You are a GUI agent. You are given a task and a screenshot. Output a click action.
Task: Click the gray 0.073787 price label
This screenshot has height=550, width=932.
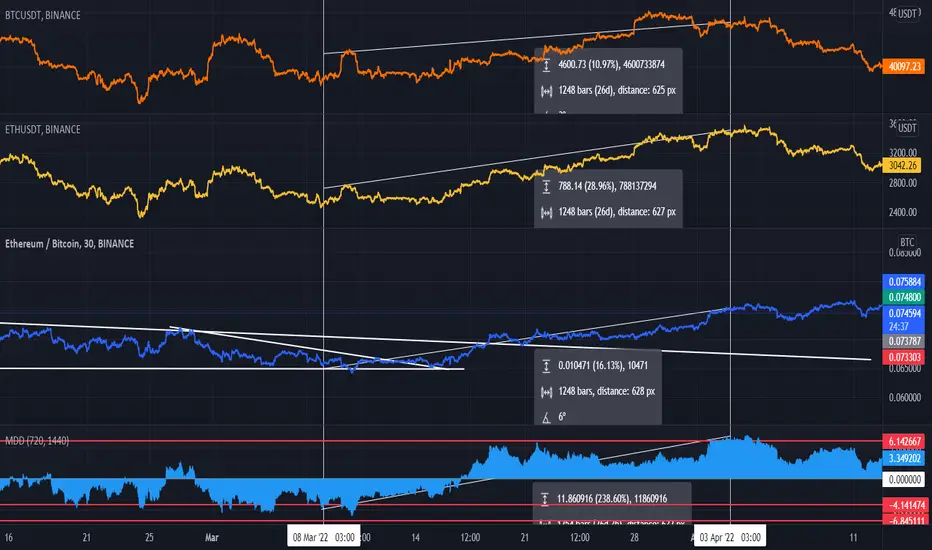(x=903, y=341)
